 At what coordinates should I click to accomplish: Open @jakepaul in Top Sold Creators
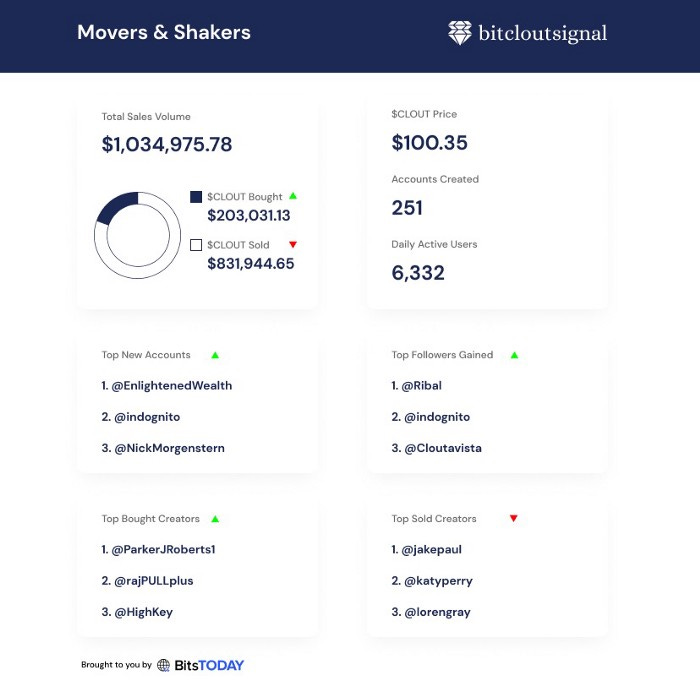pos(427,549)
